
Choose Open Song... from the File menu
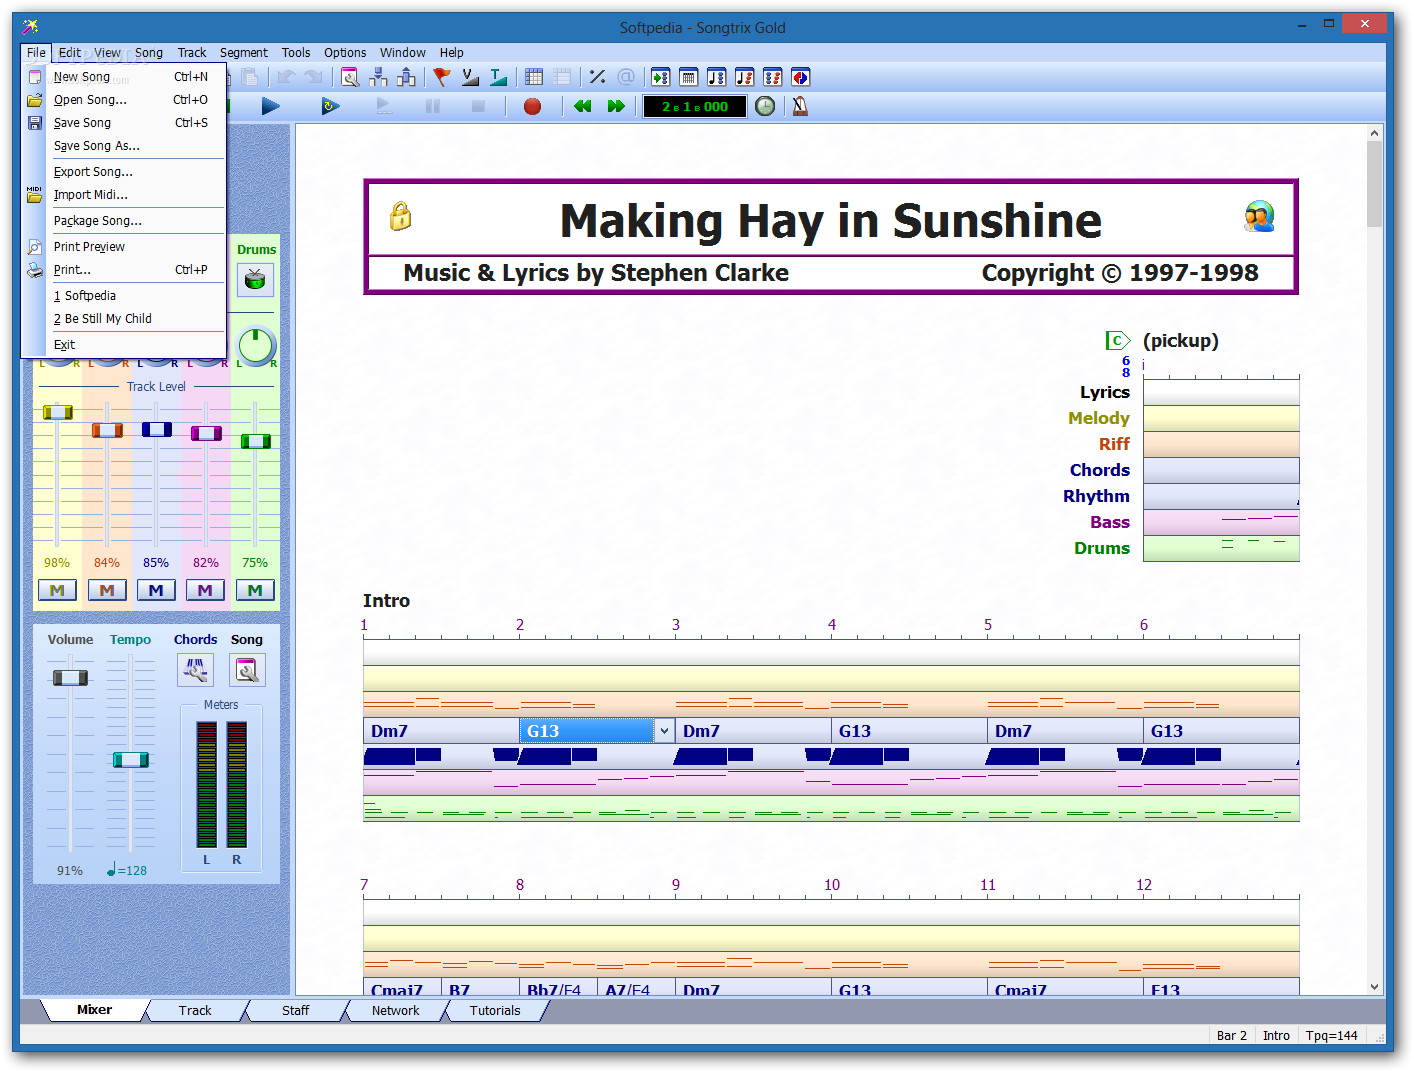[x=125, y=100]
